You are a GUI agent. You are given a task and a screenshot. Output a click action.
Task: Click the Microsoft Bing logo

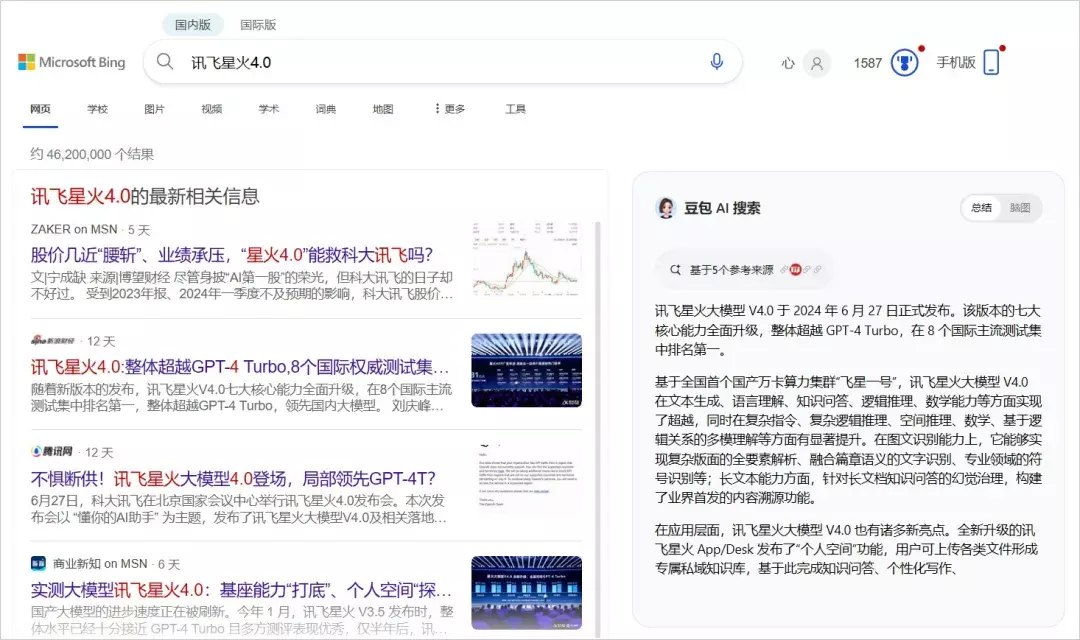pyautogui.click(x=72, y=62)
